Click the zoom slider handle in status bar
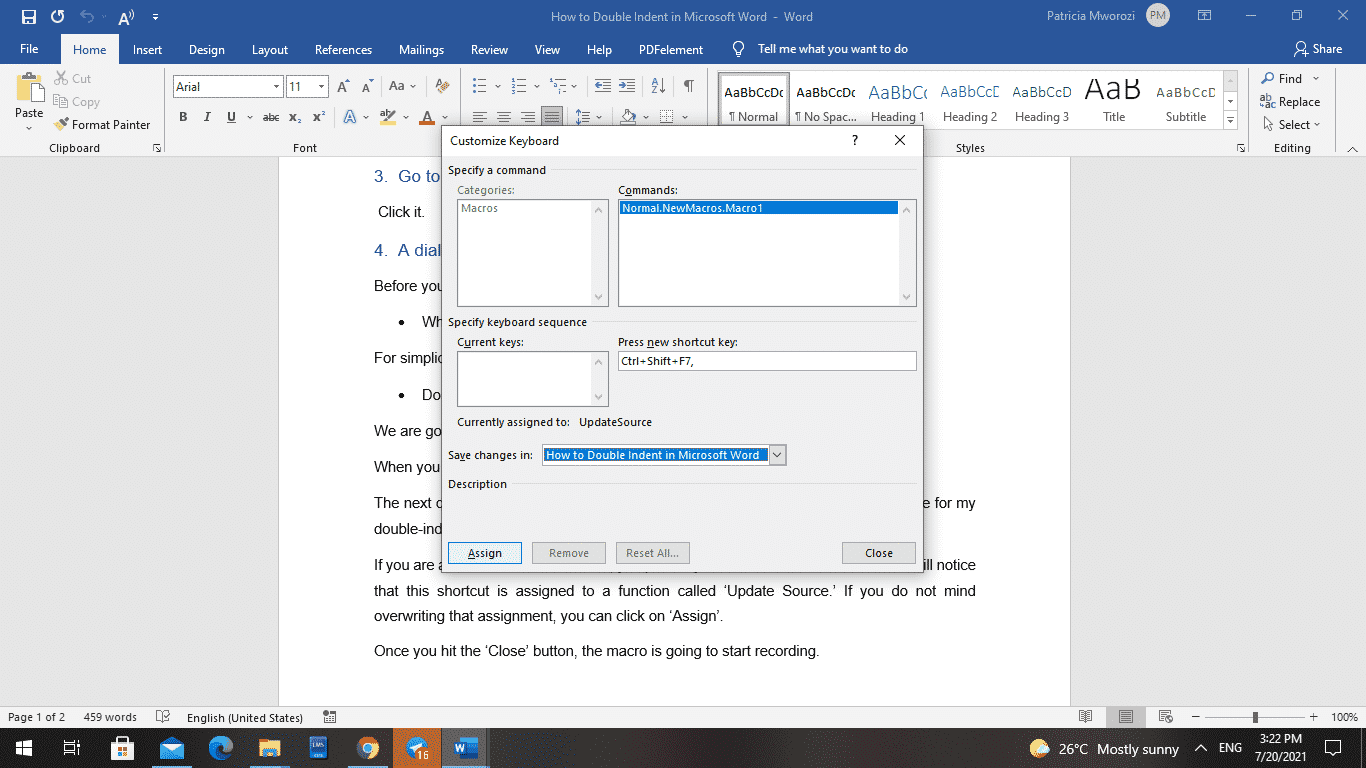The image size is (1366, 768). coord(1255,717)
